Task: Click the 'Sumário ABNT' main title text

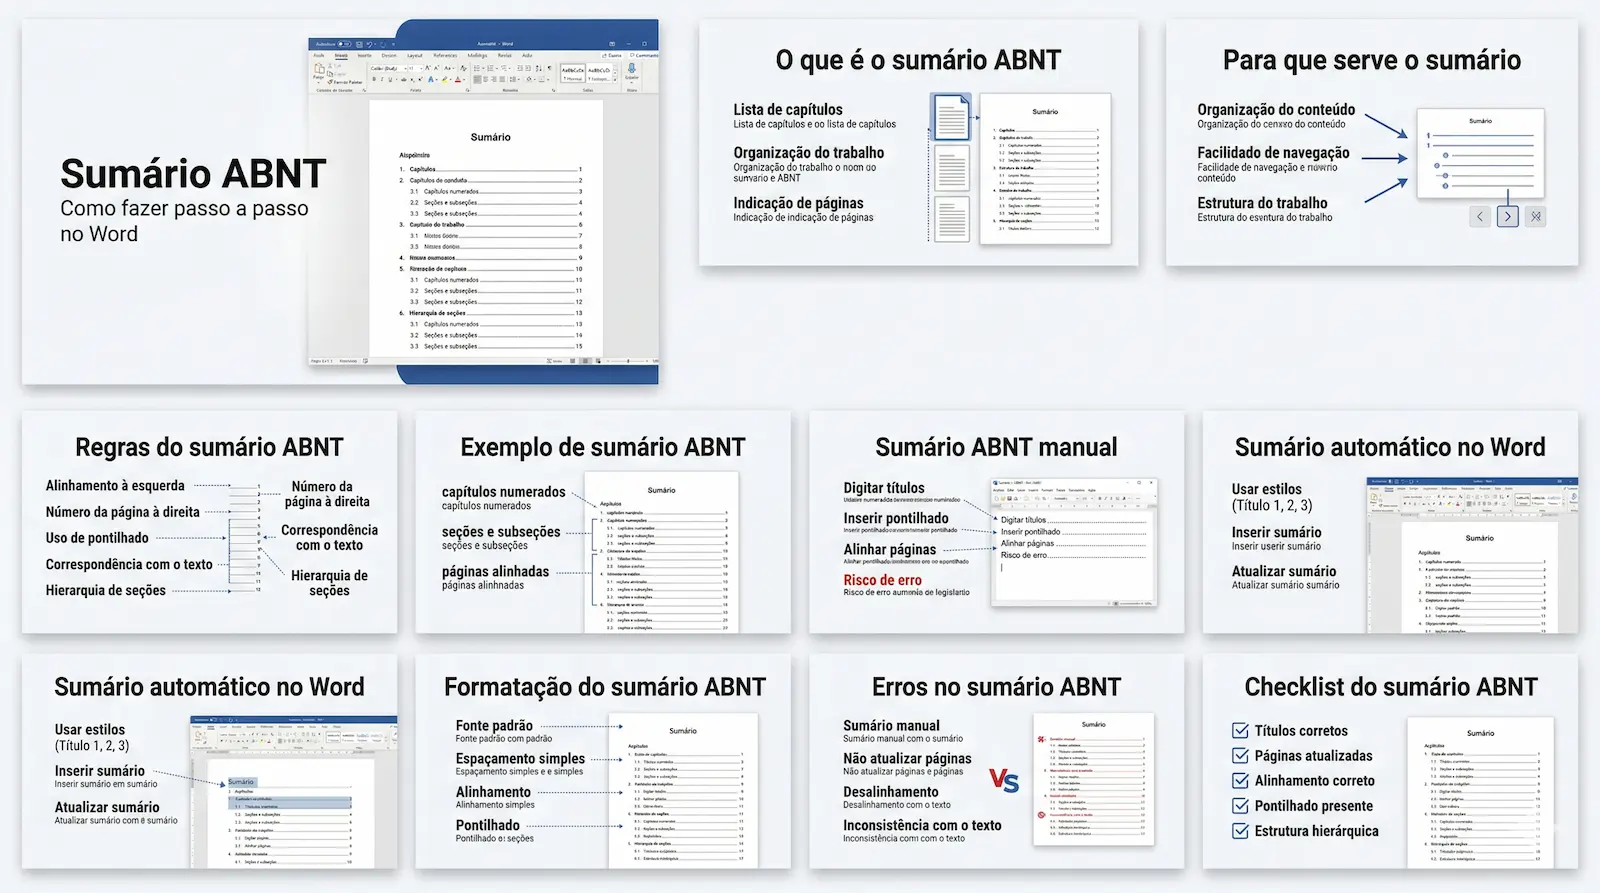Action: click(x=193, y=174)
